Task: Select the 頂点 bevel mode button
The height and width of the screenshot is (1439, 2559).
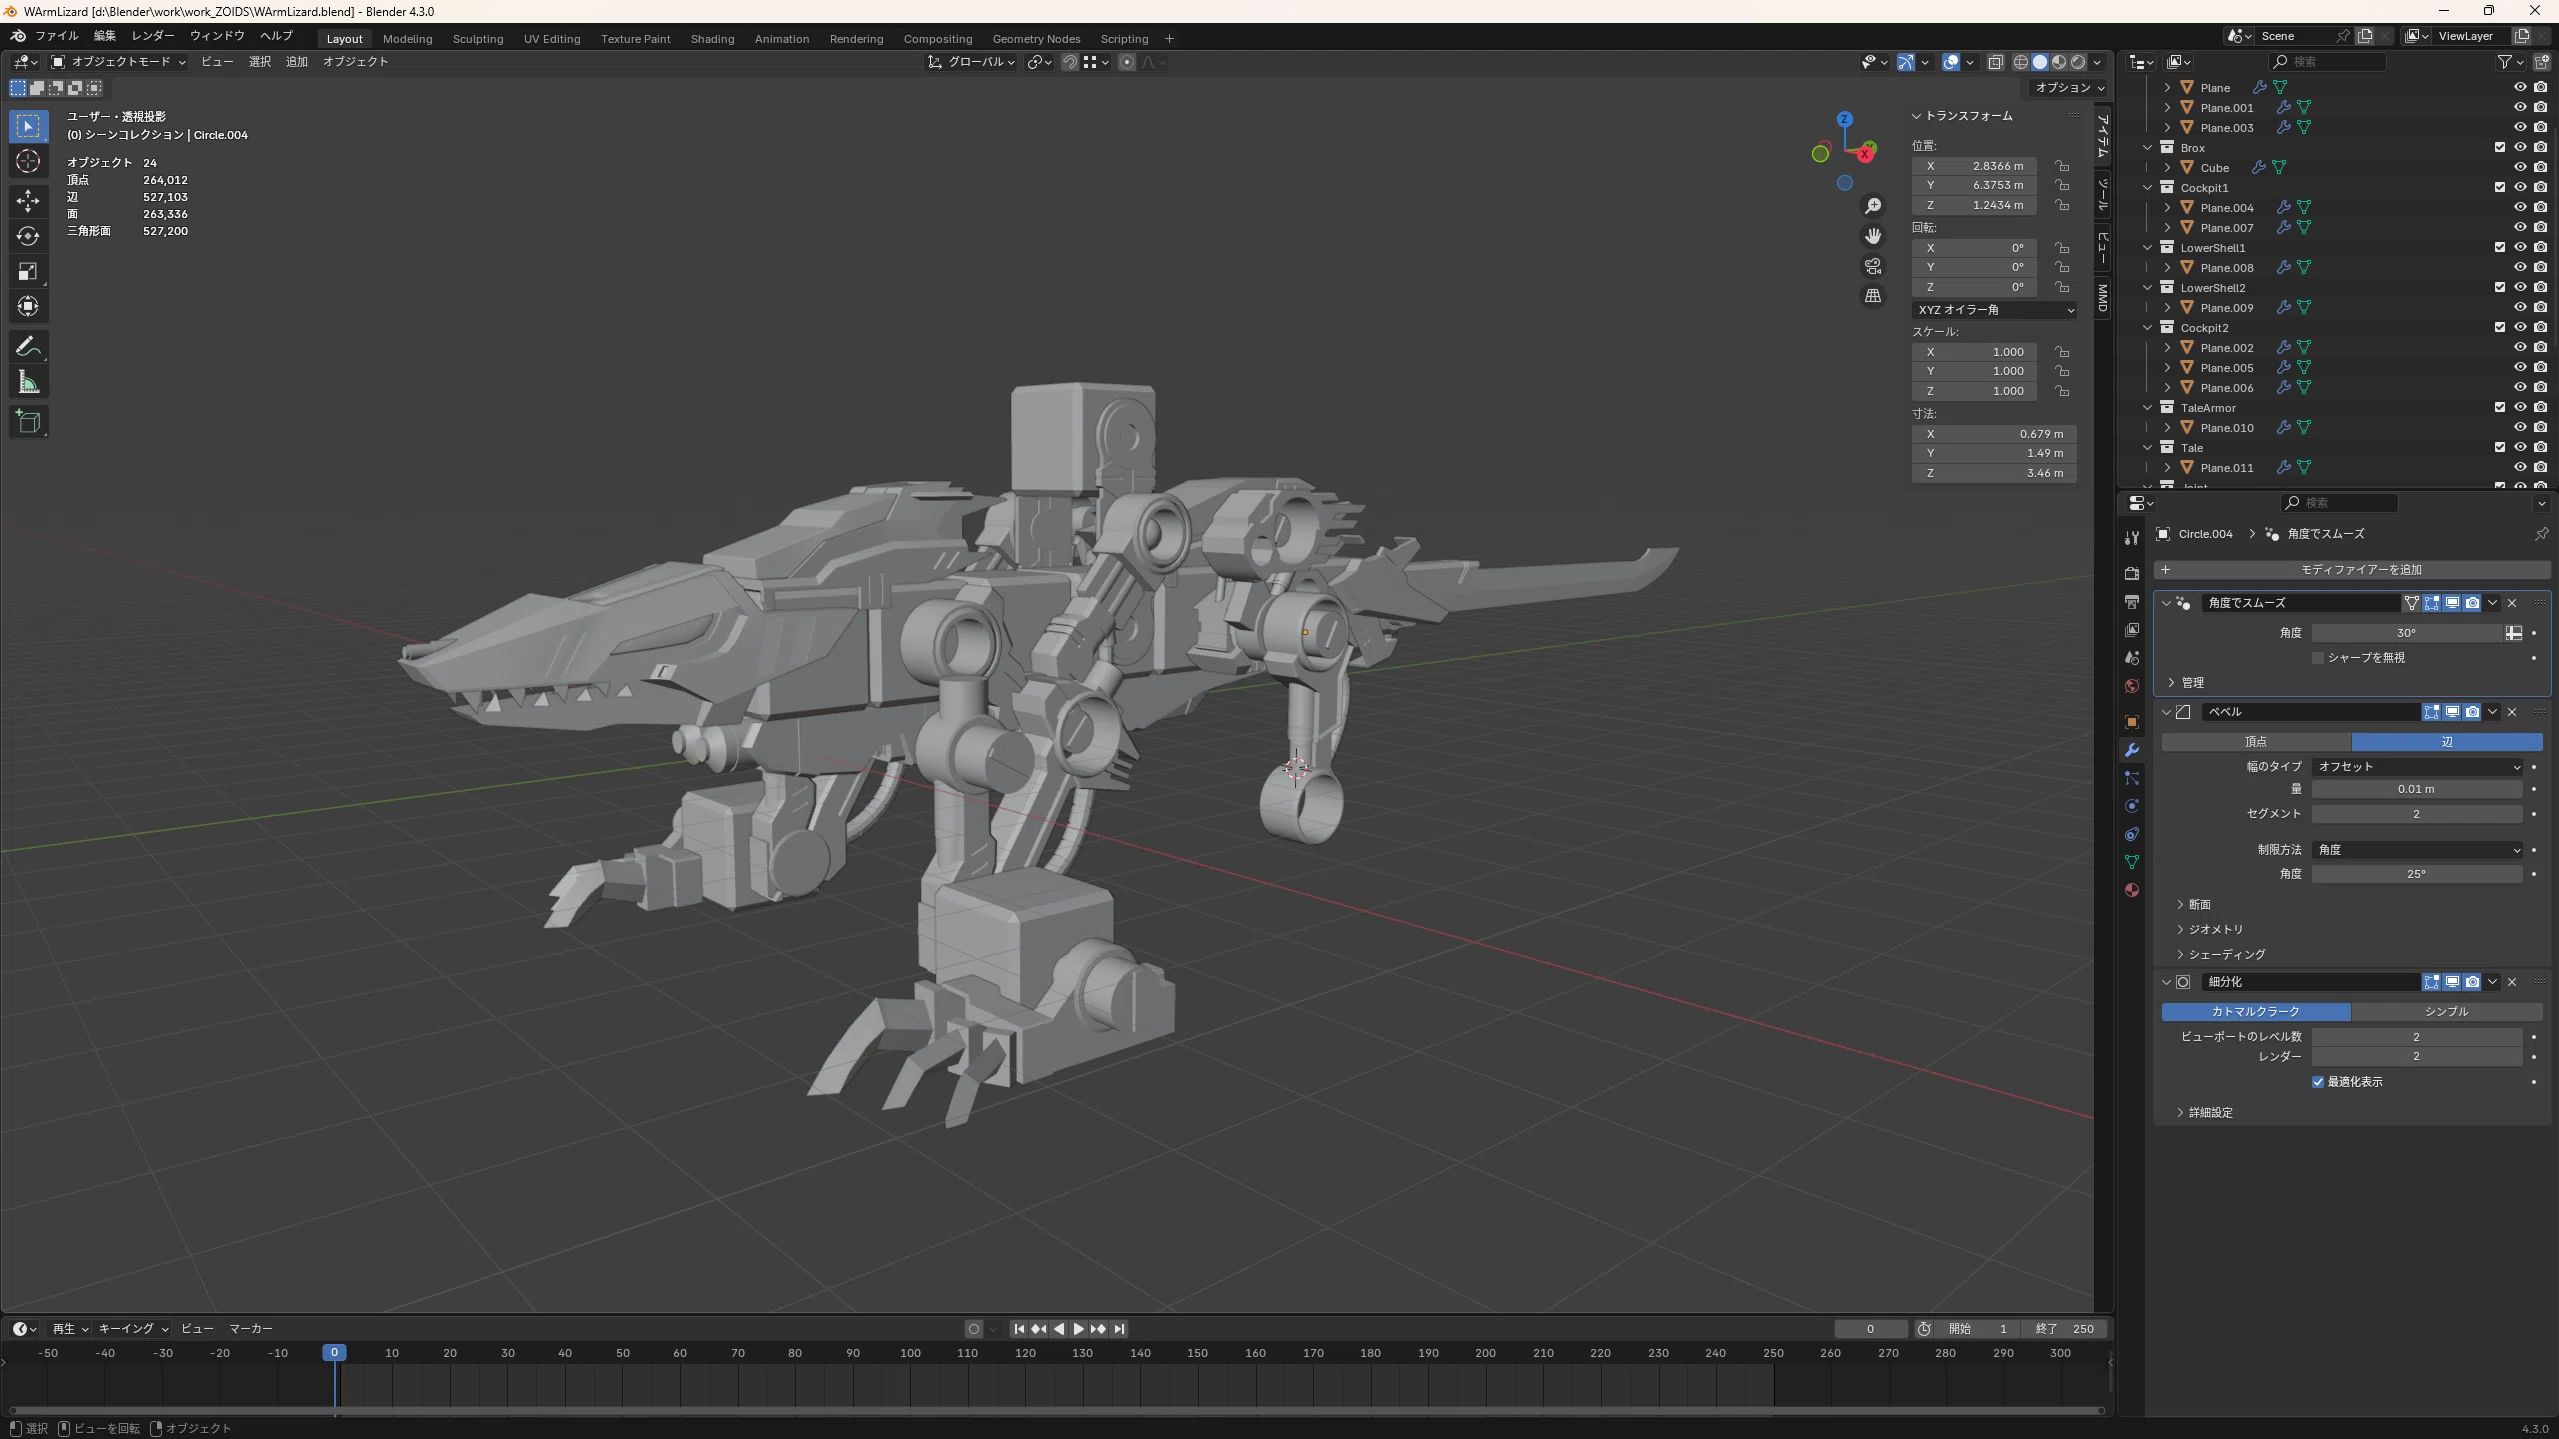Action: (x=2256, y=742)
